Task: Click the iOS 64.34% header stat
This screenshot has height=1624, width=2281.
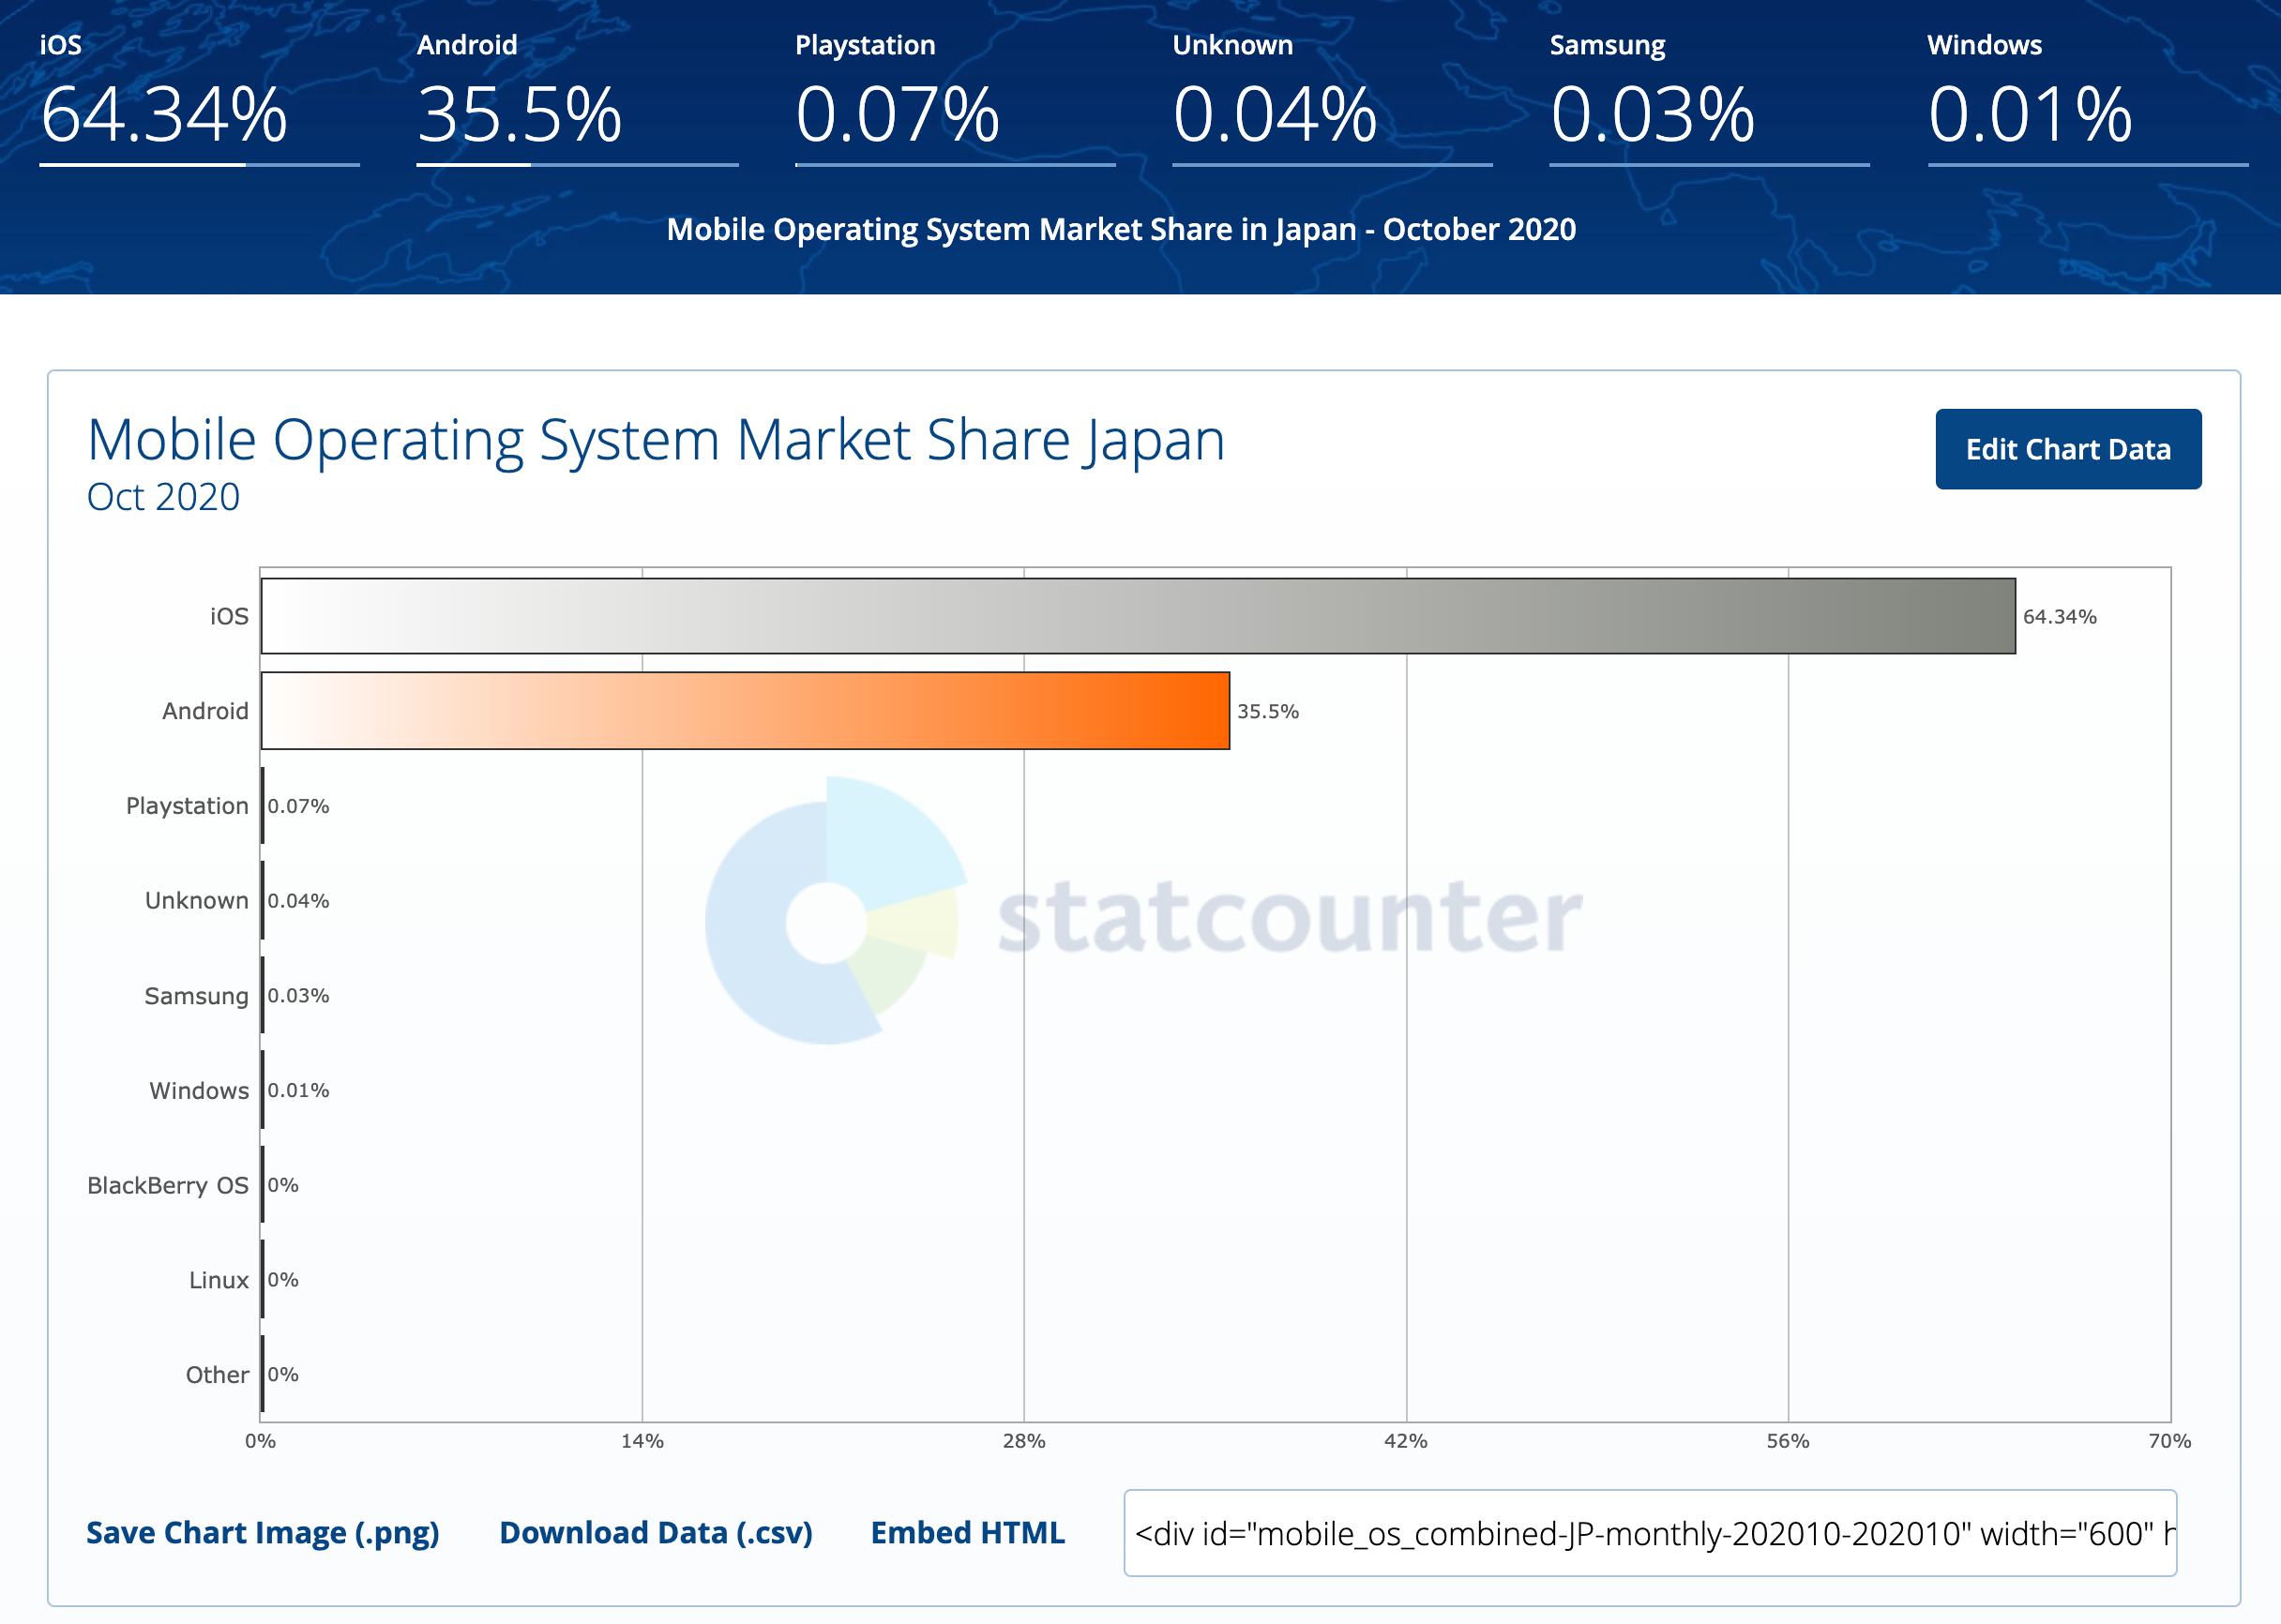Action: coord(199,98)
